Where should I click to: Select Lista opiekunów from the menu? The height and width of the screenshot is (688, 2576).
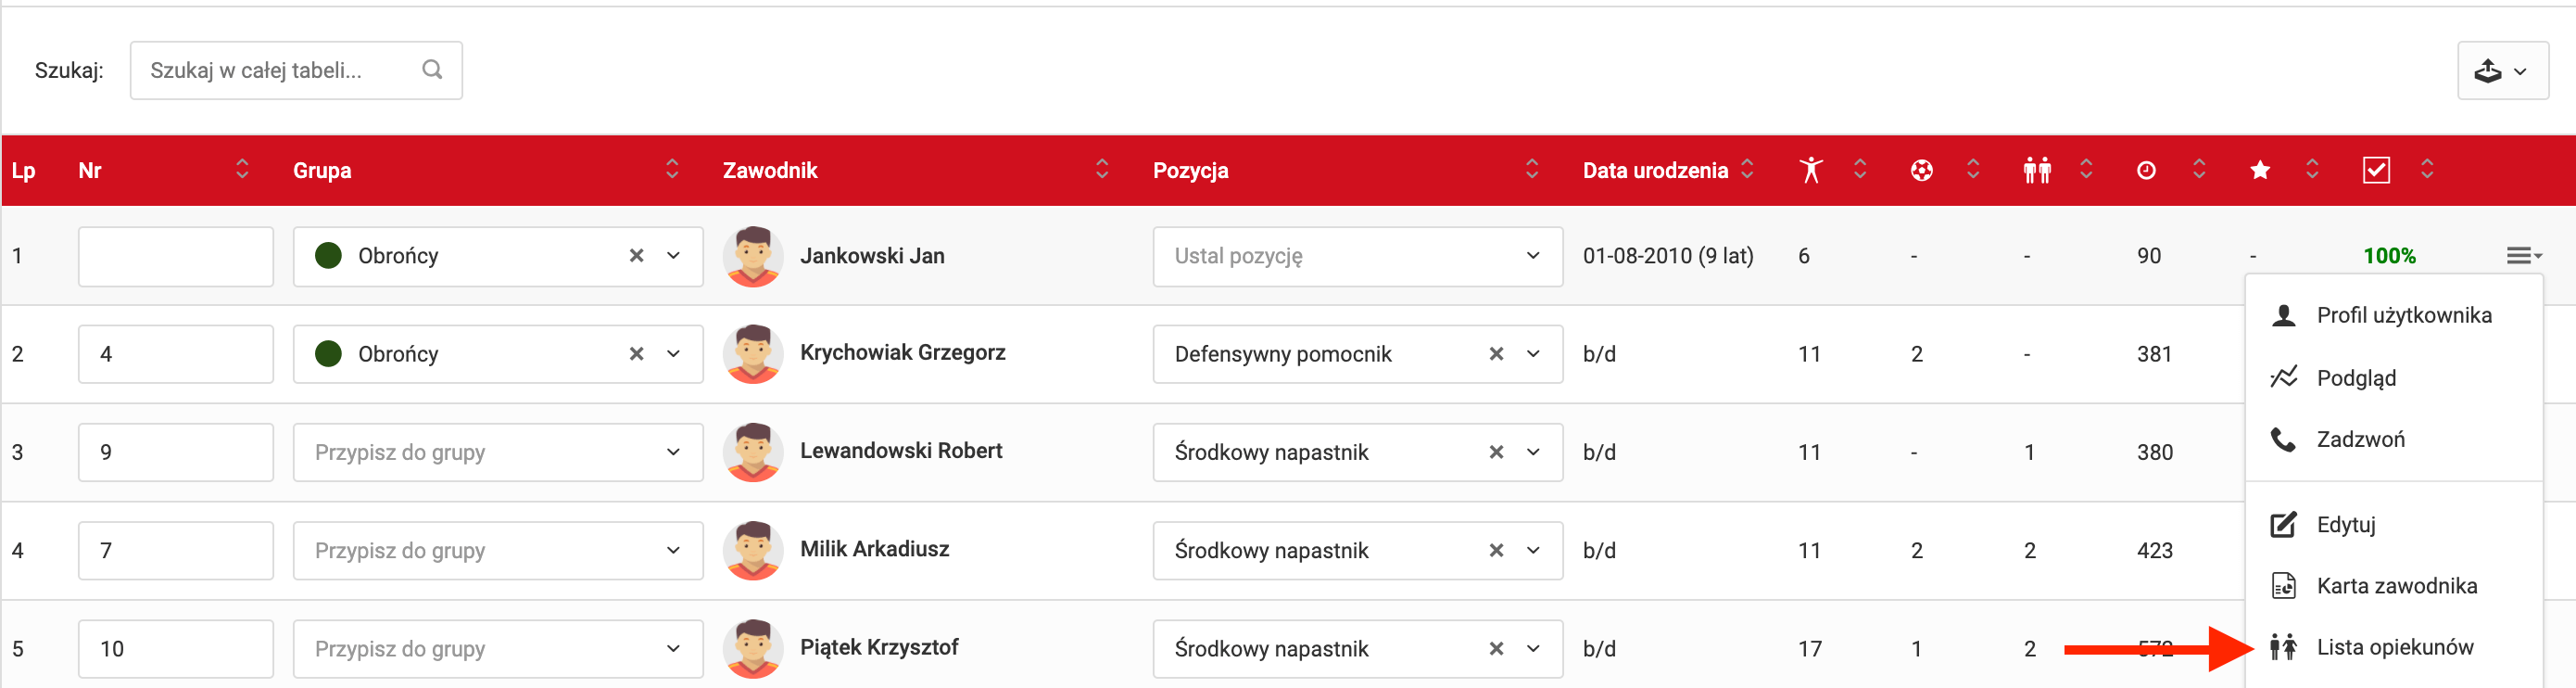[x=2394, y=648]
